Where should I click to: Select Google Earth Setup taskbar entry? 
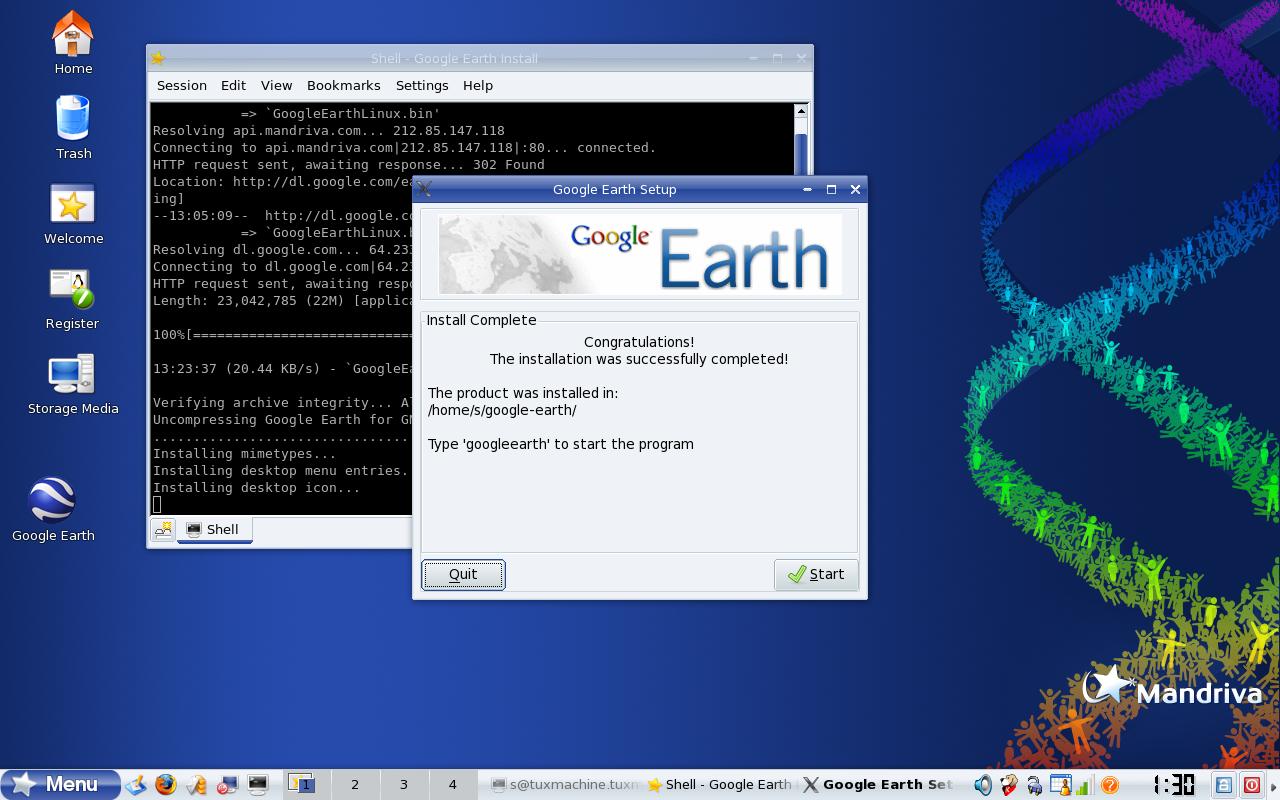pyautogui.click(x=880, y=784)
